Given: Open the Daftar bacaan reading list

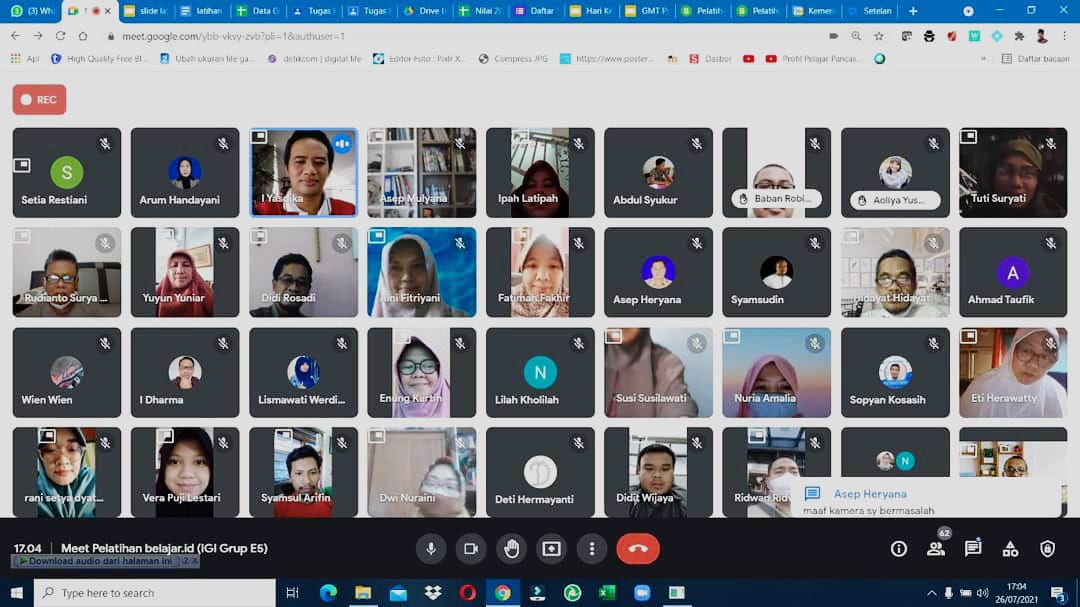Looking at the screenshot, I should 1035,59.
